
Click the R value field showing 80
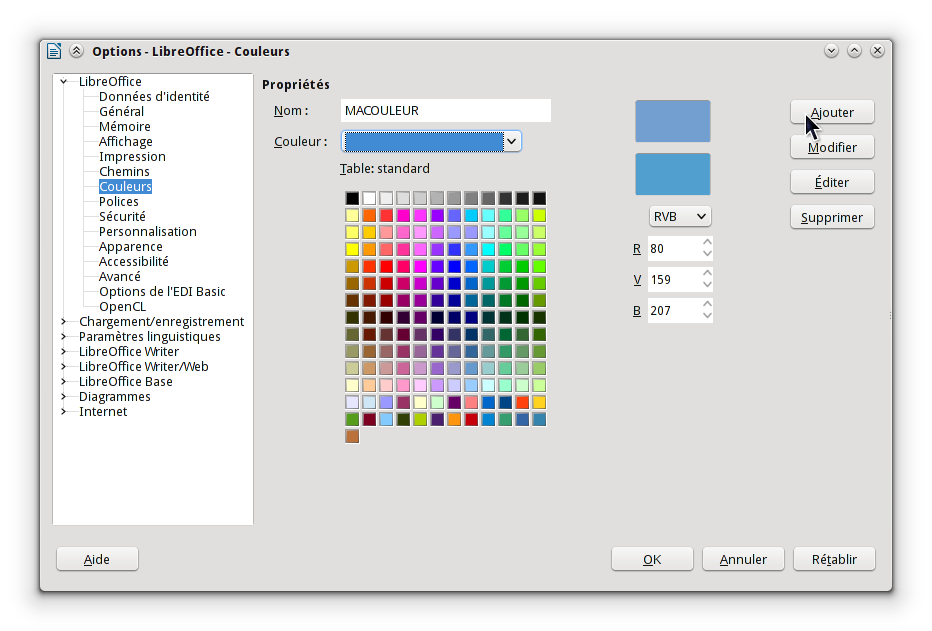[x=674, y=248]
